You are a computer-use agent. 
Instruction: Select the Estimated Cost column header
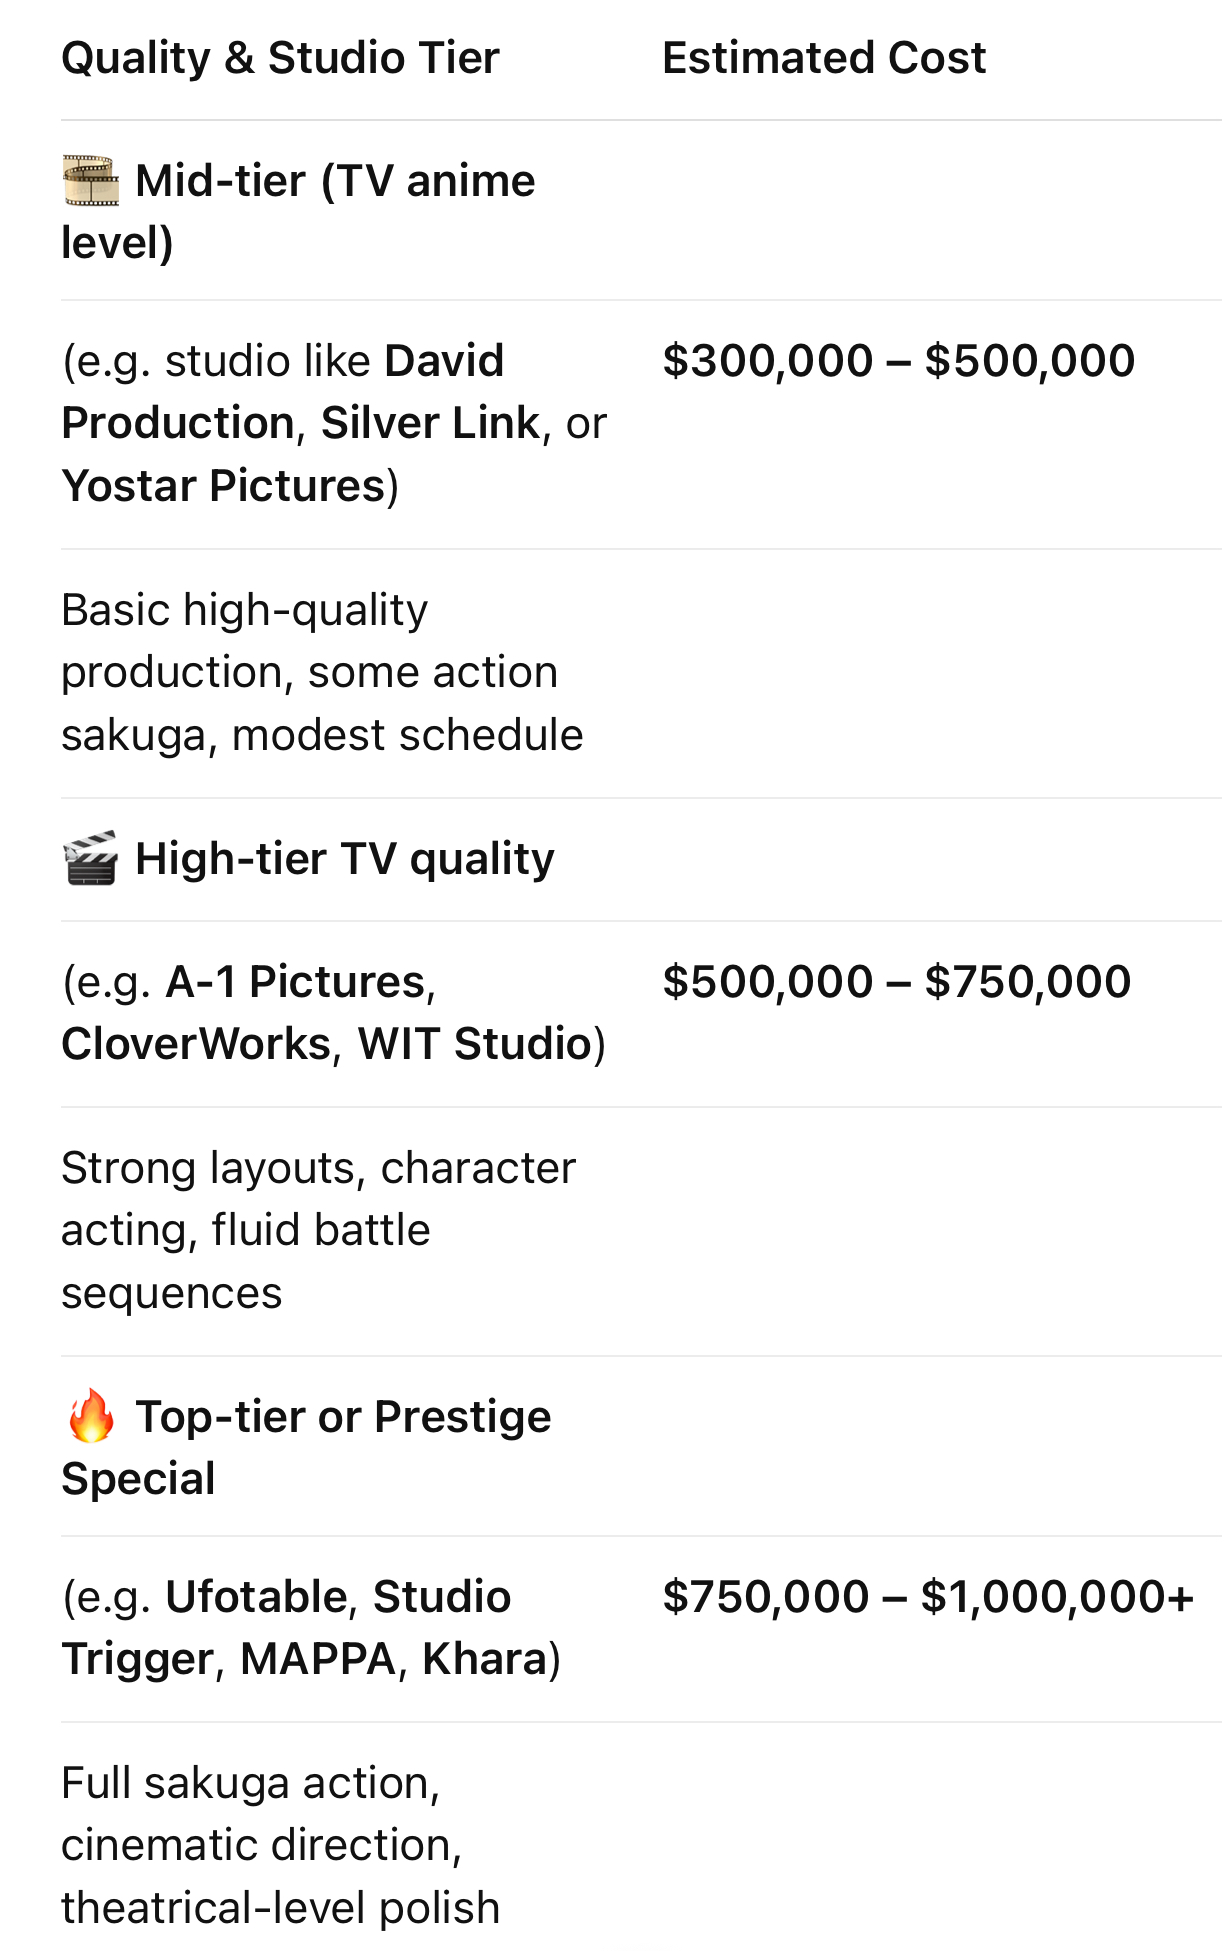pos(824,58)
